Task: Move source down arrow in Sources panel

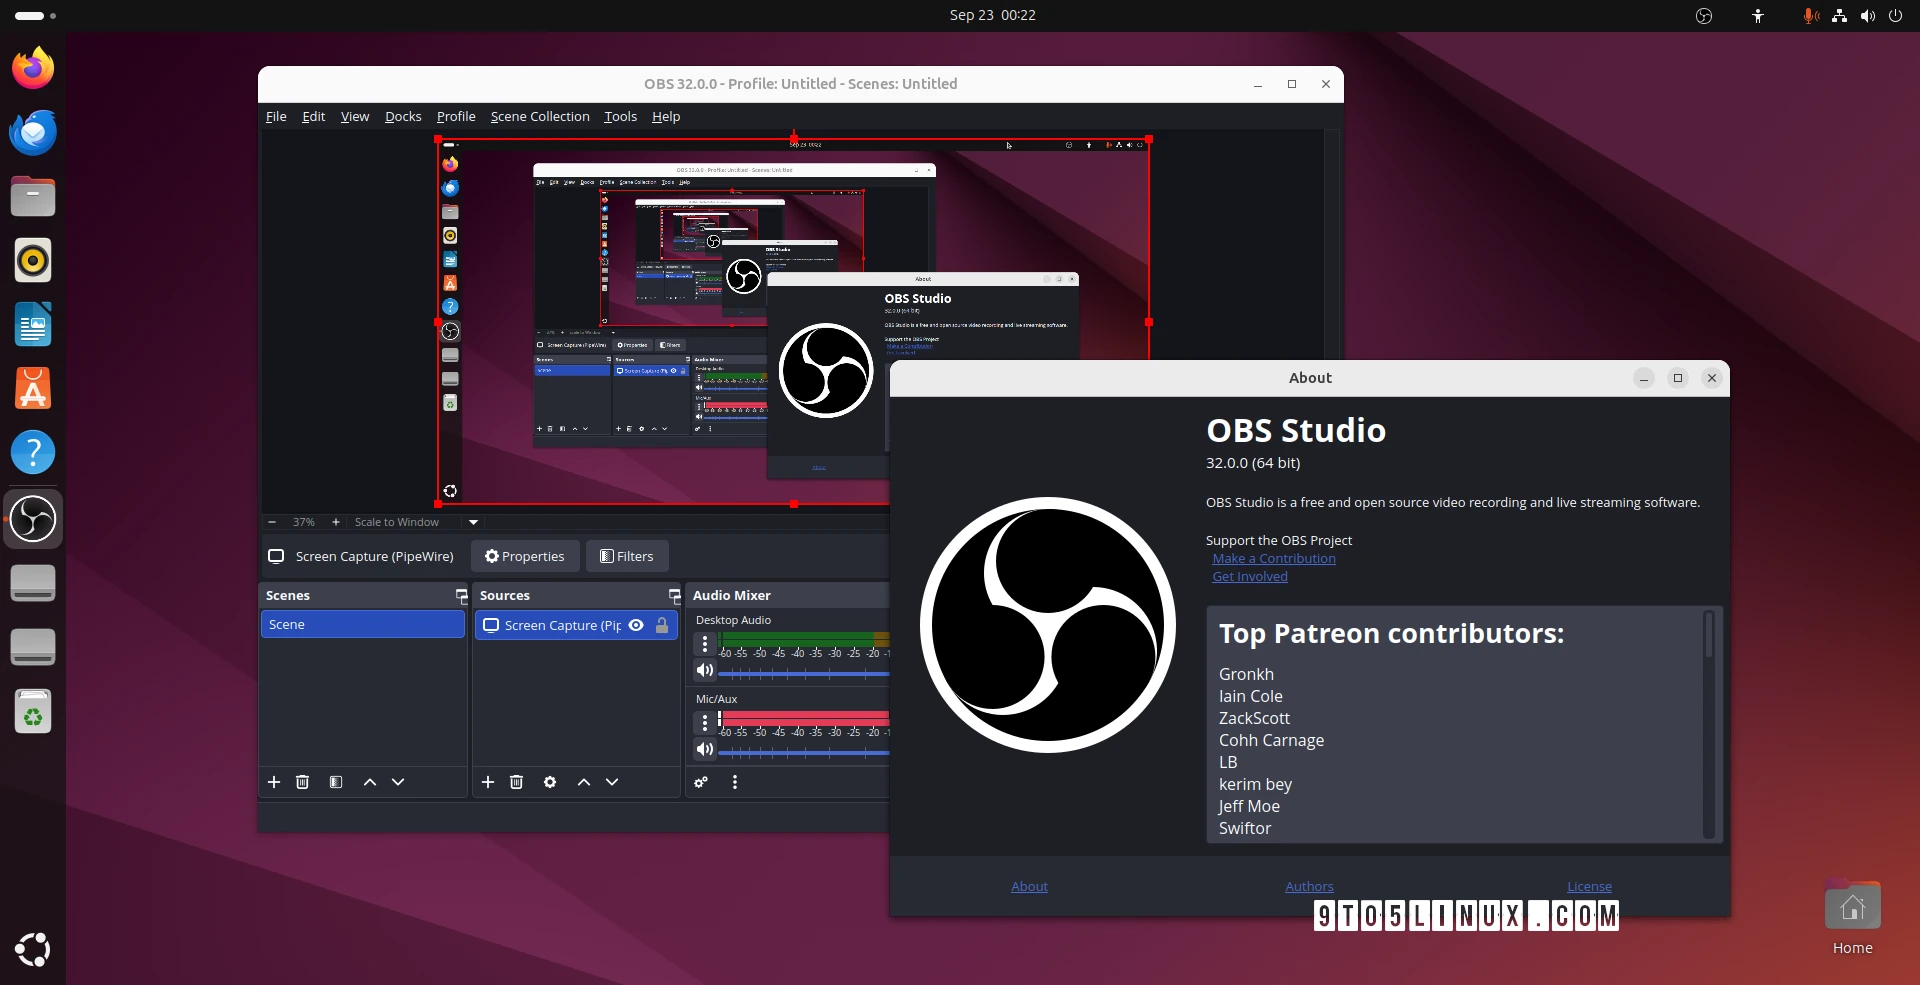Action: coord(612,782)
